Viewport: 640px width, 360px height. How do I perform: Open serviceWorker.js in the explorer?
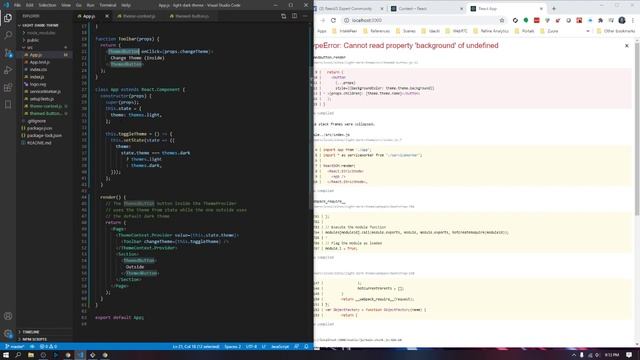point(45,91)
